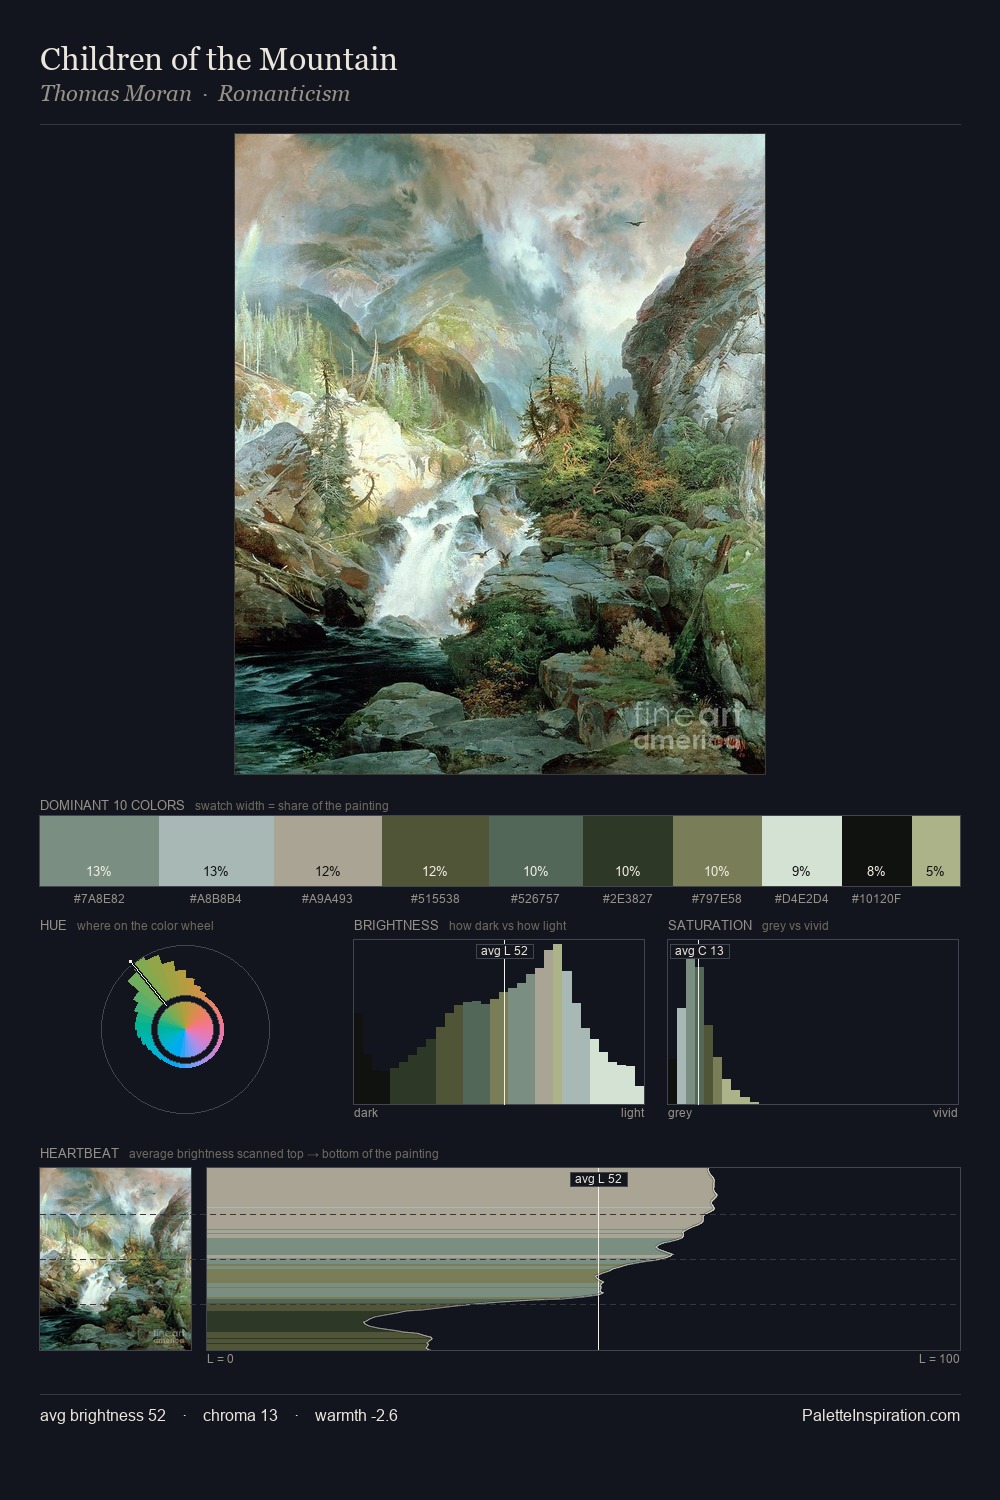Click 'swatch width = share of the painting' caption
Viewport: 1000px width, 1500px height.
[292, 806]
